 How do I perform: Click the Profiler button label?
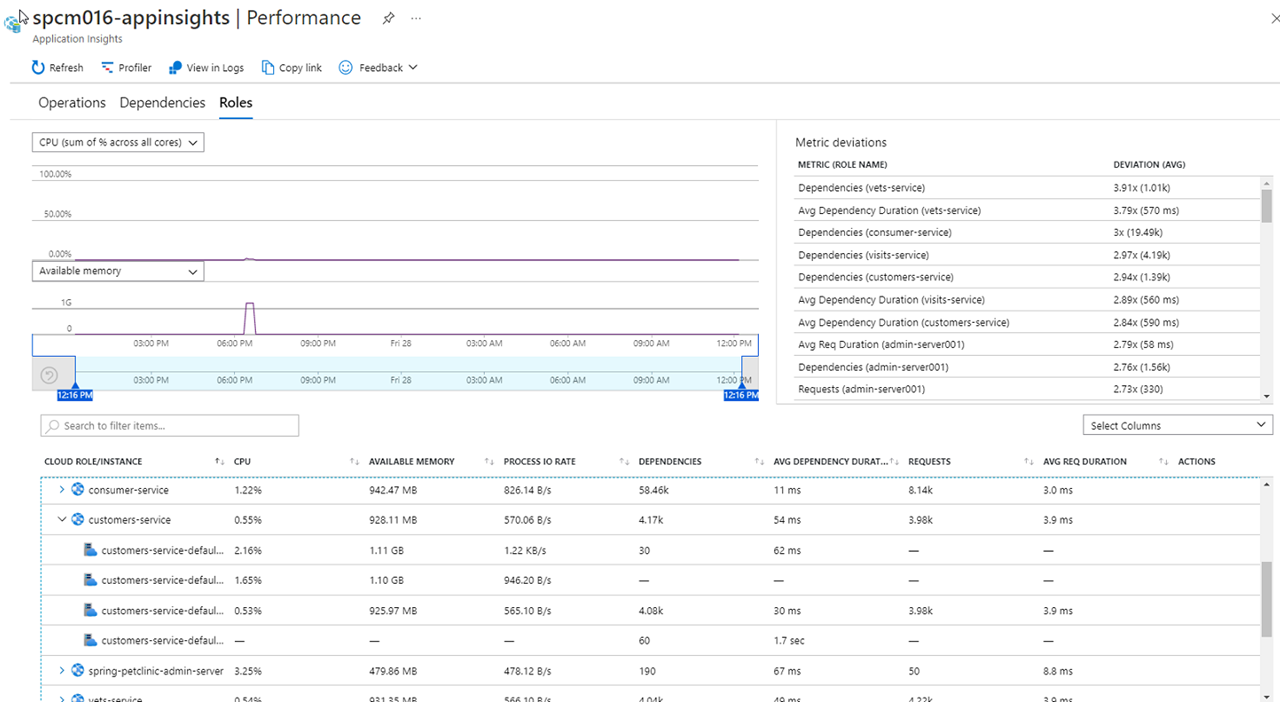pyautogui.click(x=135, y=68)
